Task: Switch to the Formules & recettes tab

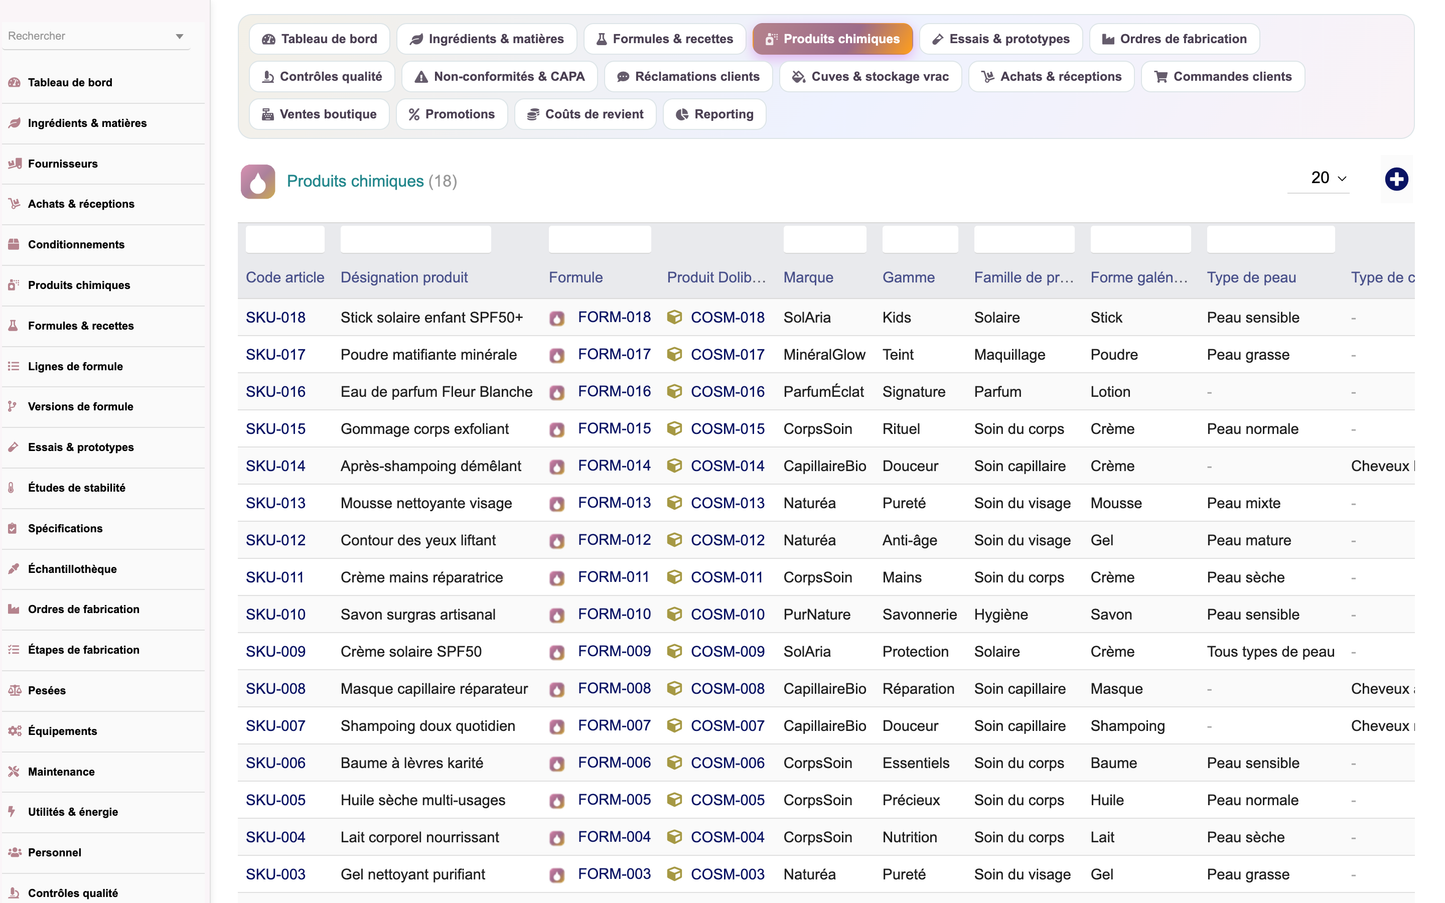Action: click(664, 39)
